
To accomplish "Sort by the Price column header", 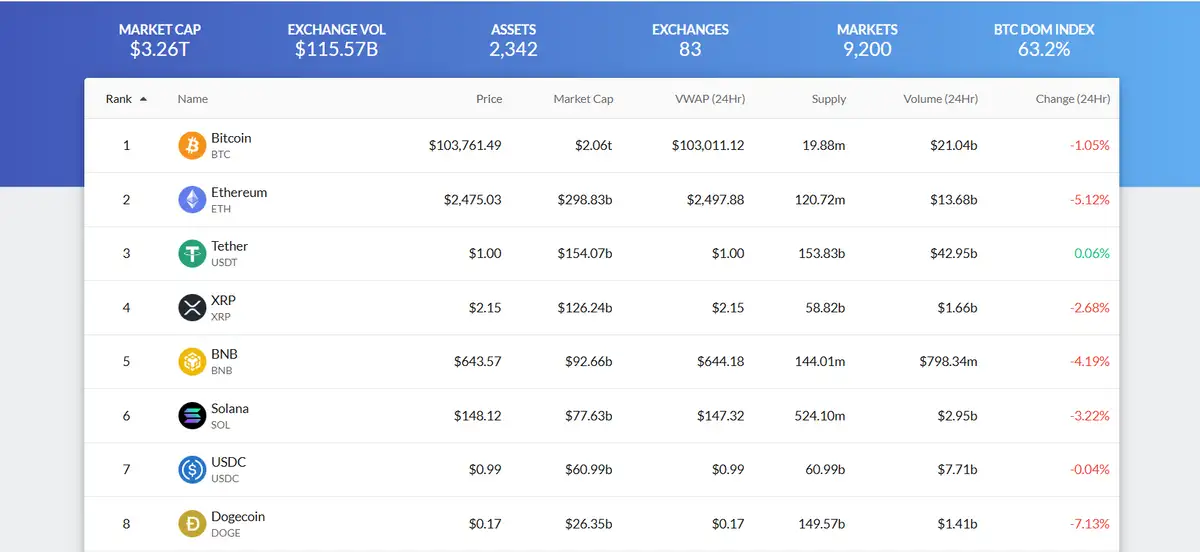I will point(489,99).
